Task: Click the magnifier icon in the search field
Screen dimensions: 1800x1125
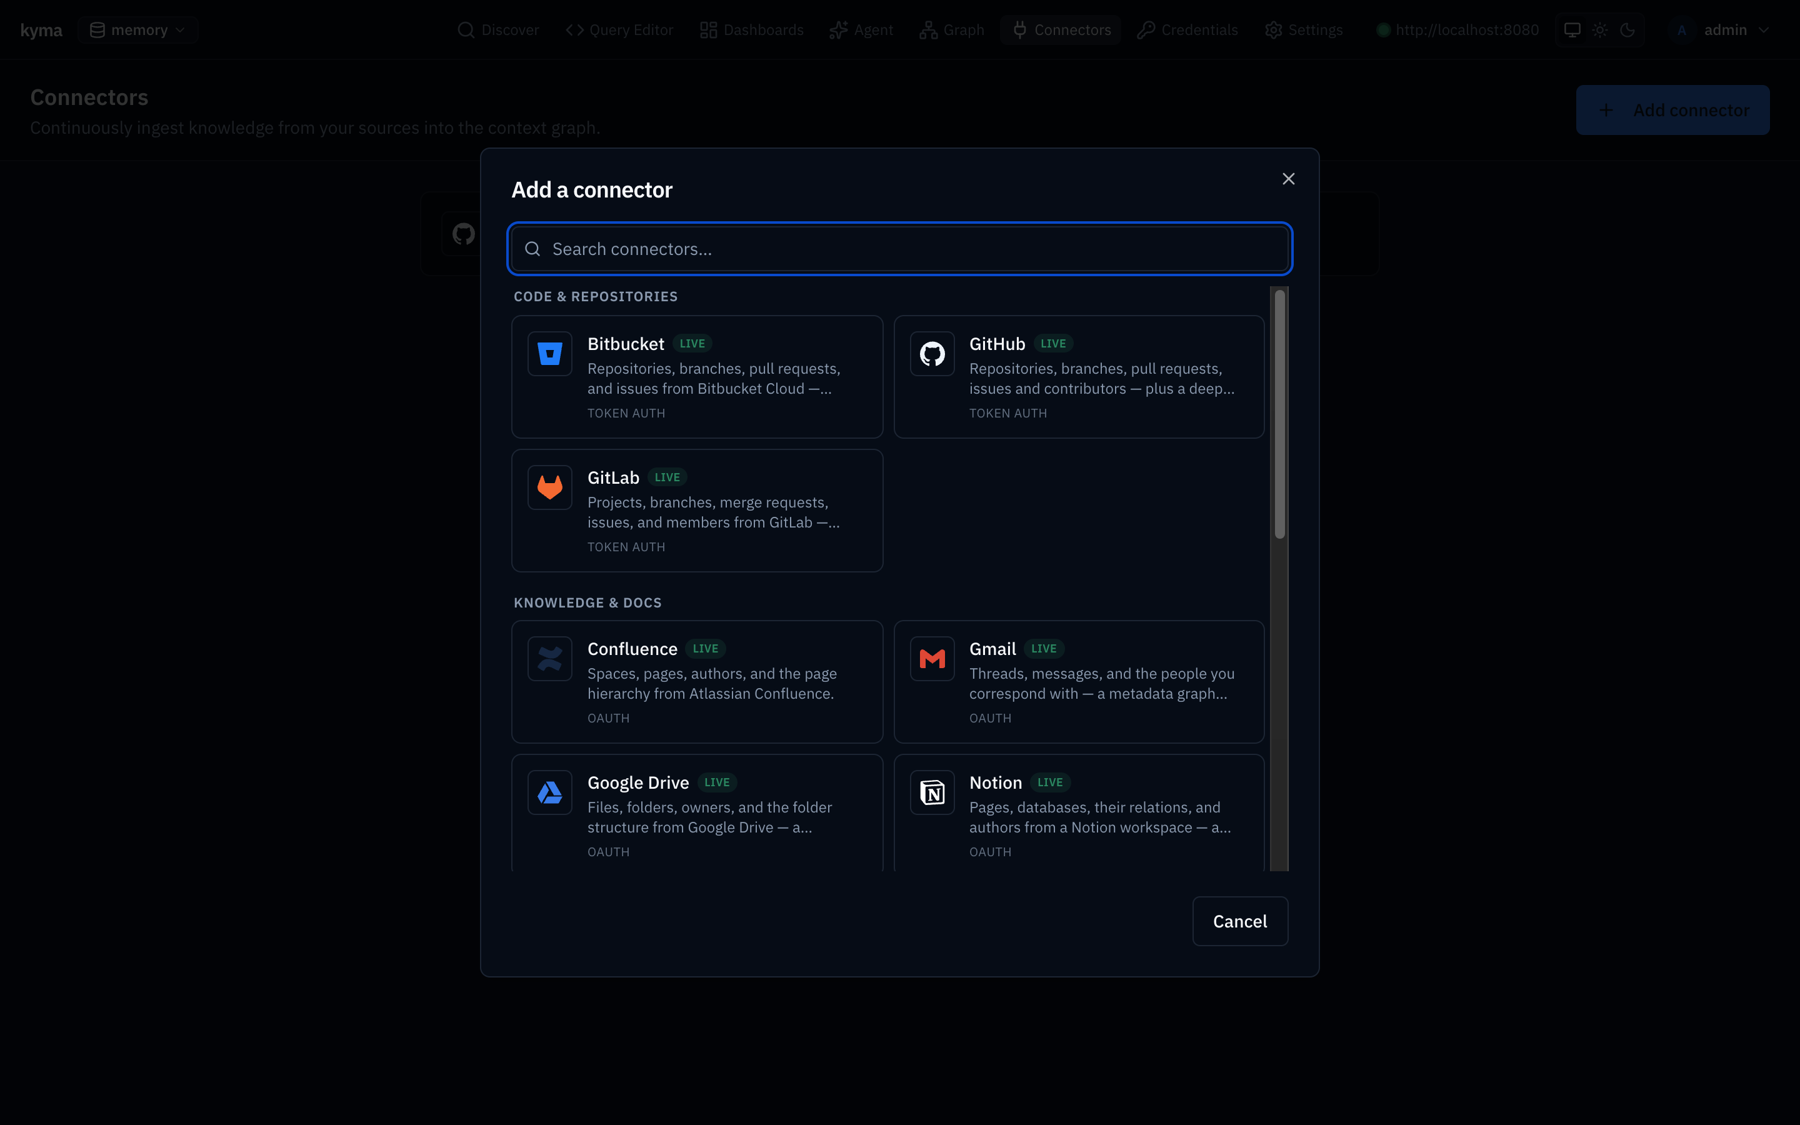Action: coord(533,249)
